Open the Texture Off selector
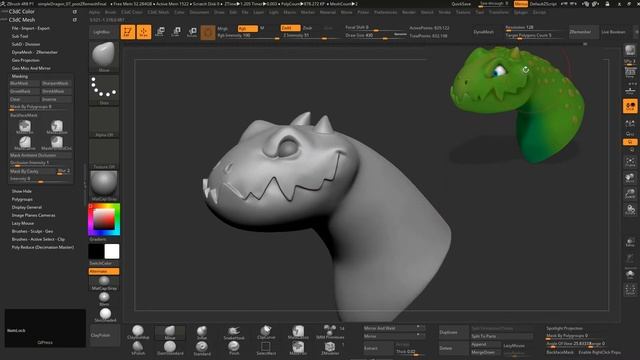 [x=104, y=153]
